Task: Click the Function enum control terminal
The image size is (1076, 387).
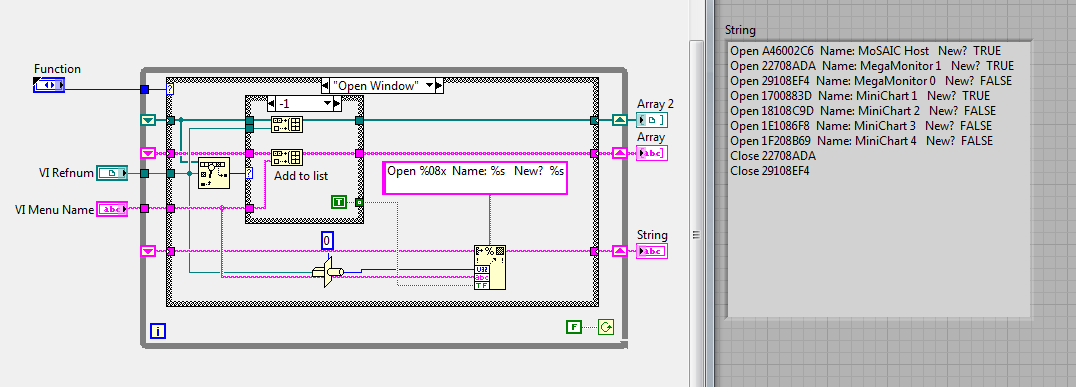Action: click(x=49, y=85)
